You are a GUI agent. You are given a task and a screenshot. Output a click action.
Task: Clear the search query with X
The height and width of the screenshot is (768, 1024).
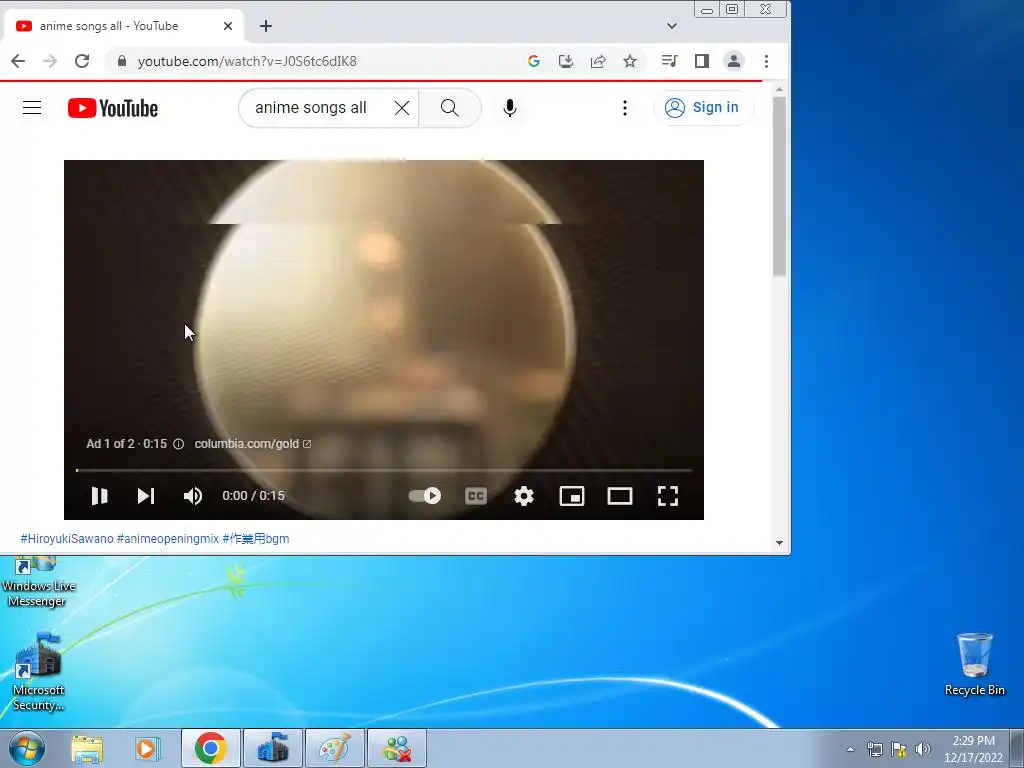click(x=402, y=108)
